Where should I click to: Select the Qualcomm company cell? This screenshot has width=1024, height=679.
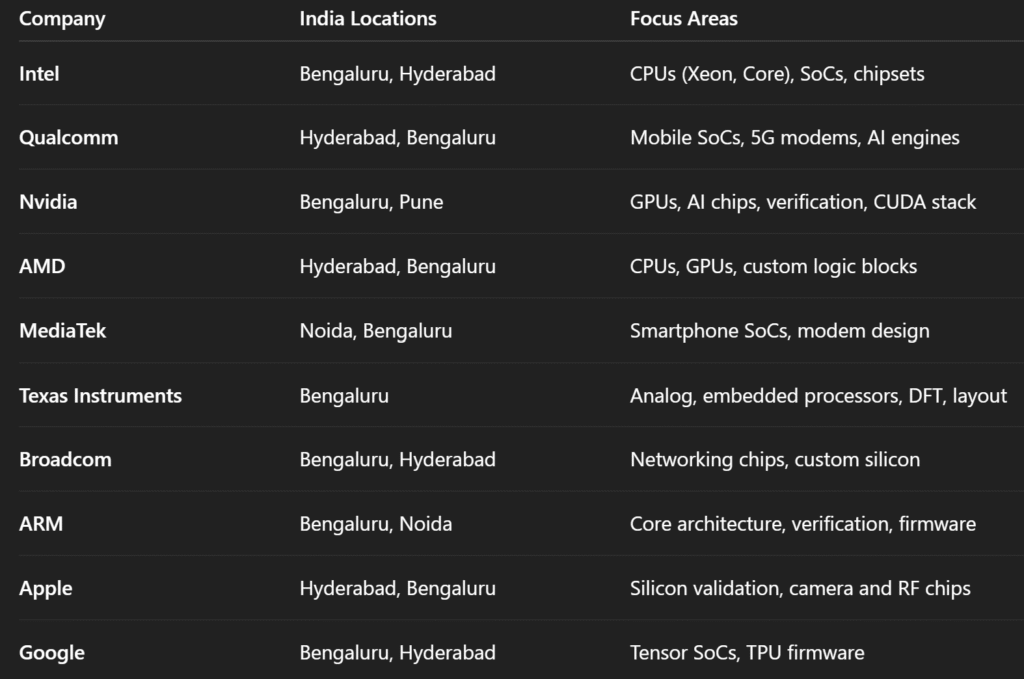click(x=68, y=138)
